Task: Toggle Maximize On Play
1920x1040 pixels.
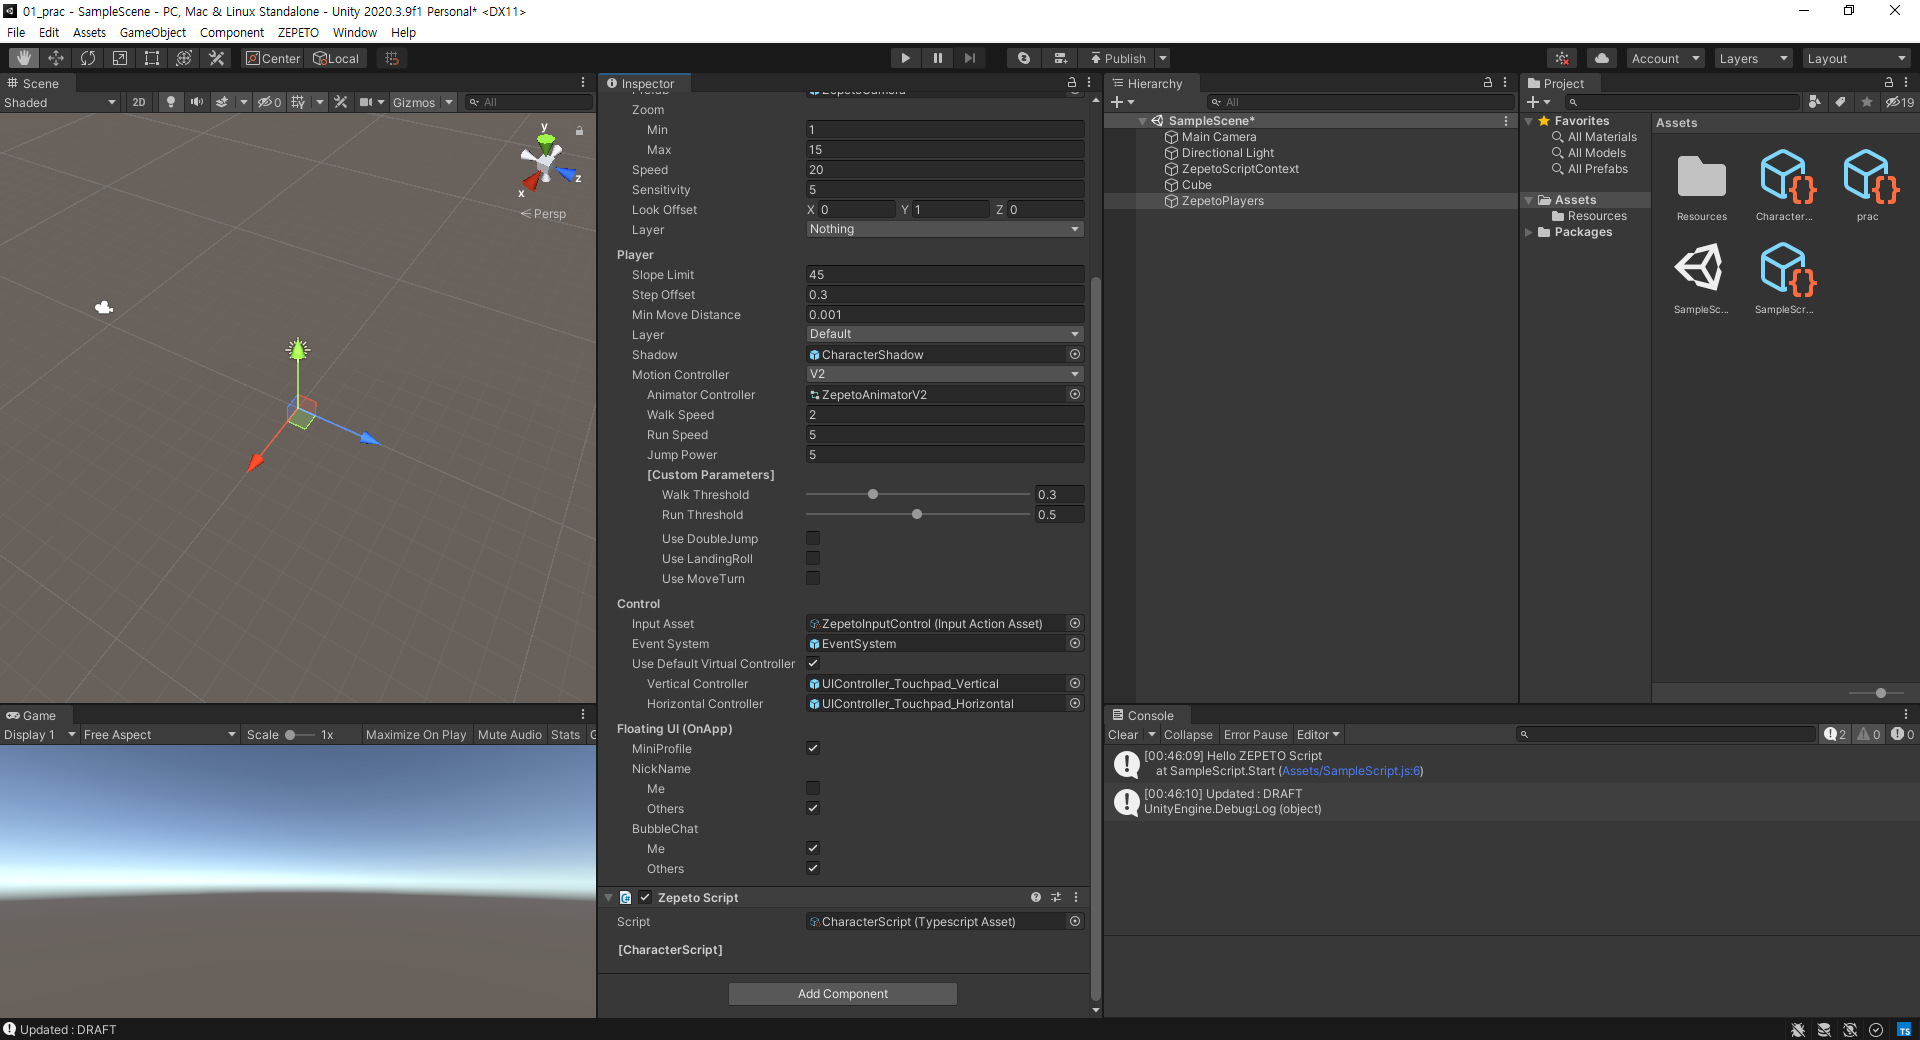Action: coord(416,734)
